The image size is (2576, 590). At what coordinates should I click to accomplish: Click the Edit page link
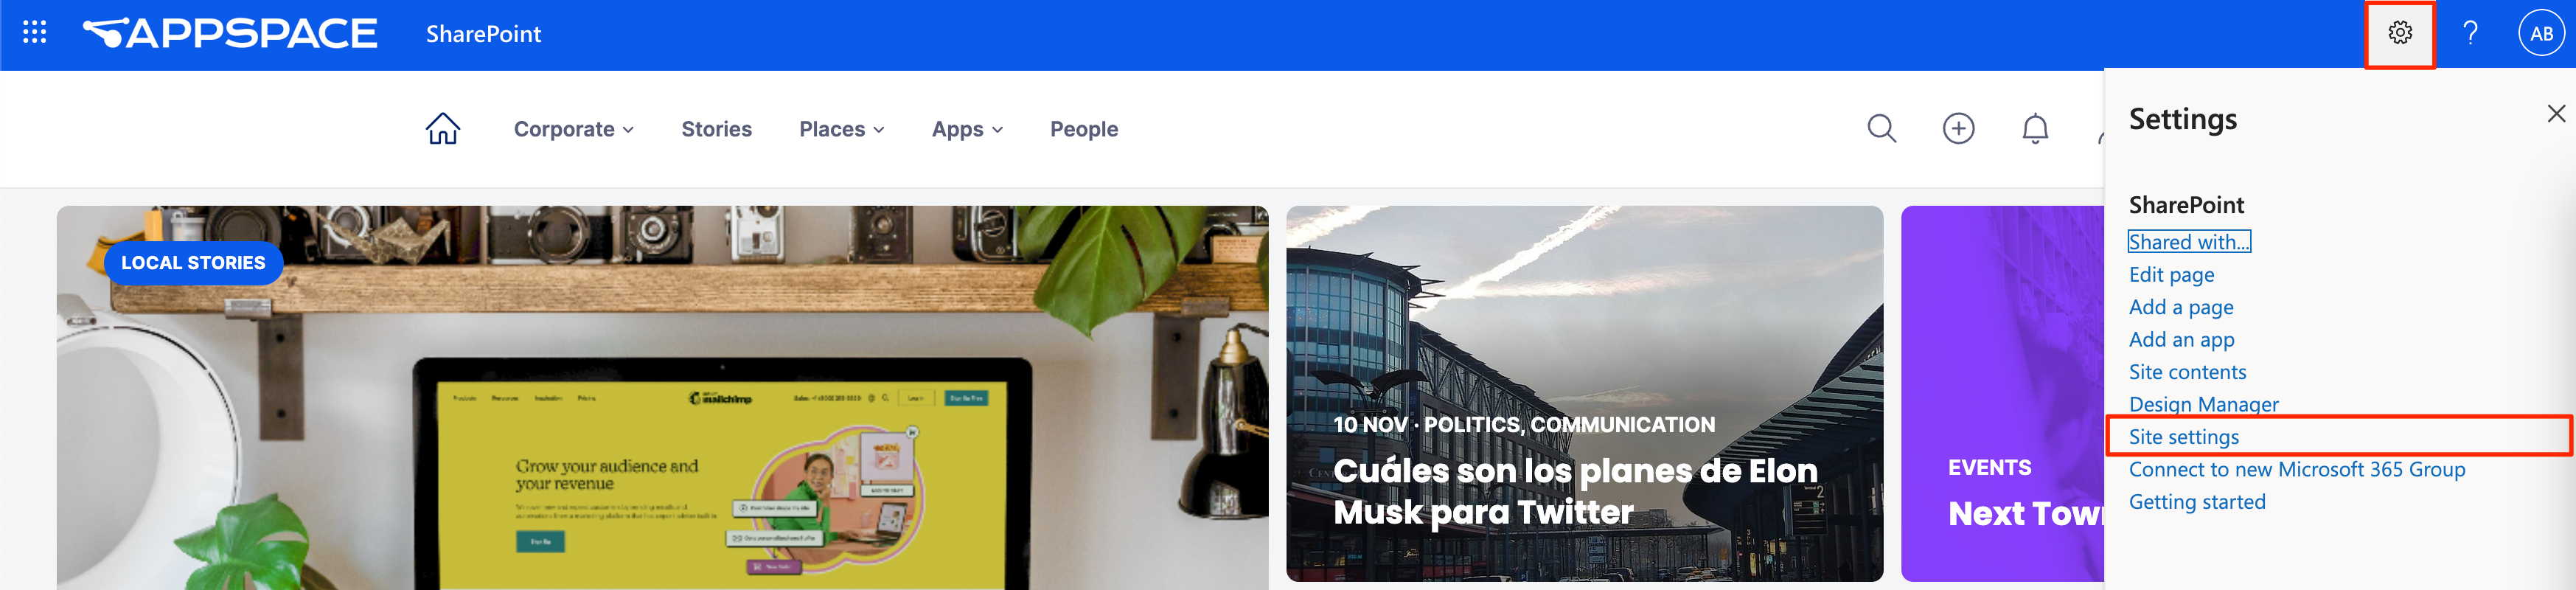[2171, 274]
